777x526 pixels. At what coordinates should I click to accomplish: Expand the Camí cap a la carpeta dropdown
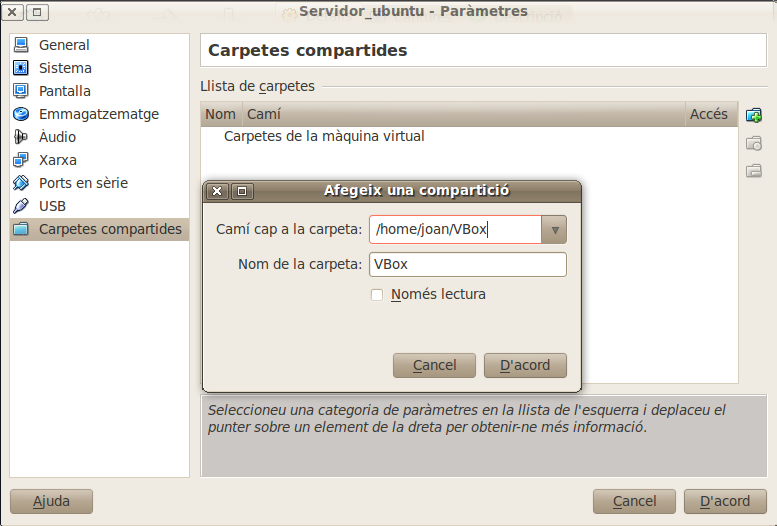point(554,230)
